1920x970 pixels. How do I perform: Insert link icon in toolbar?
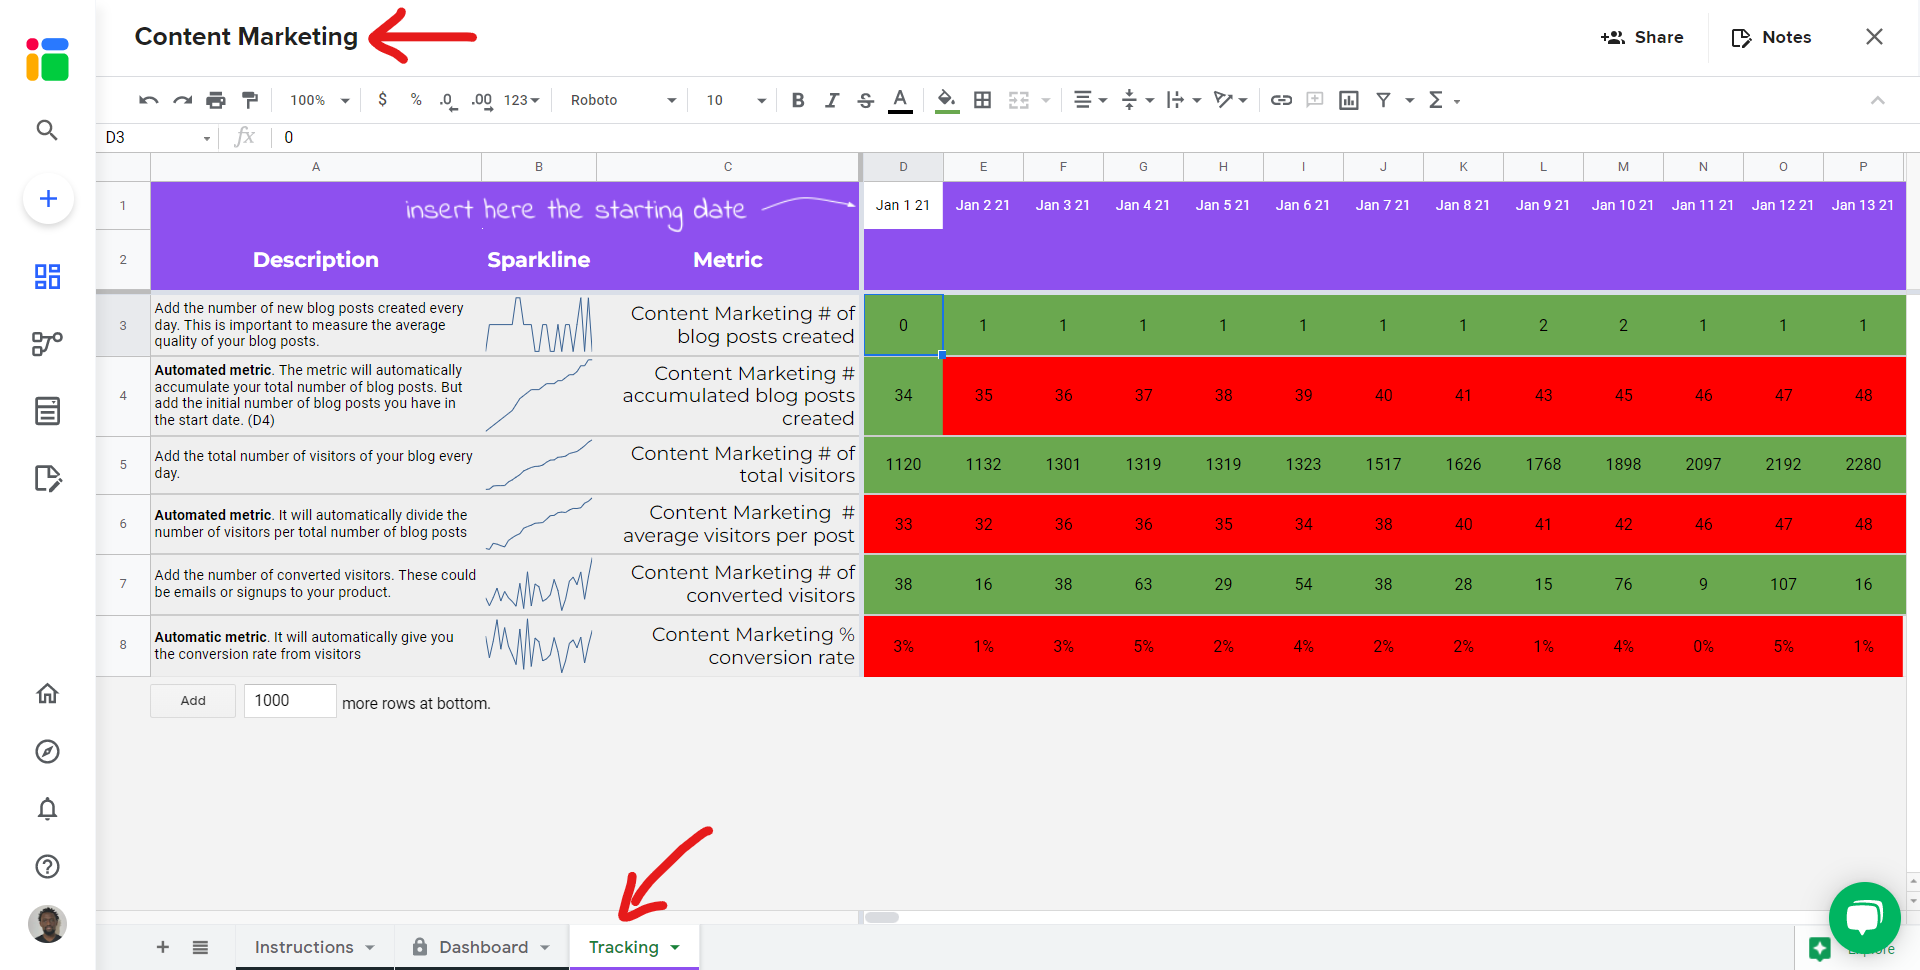point(1281,100)
